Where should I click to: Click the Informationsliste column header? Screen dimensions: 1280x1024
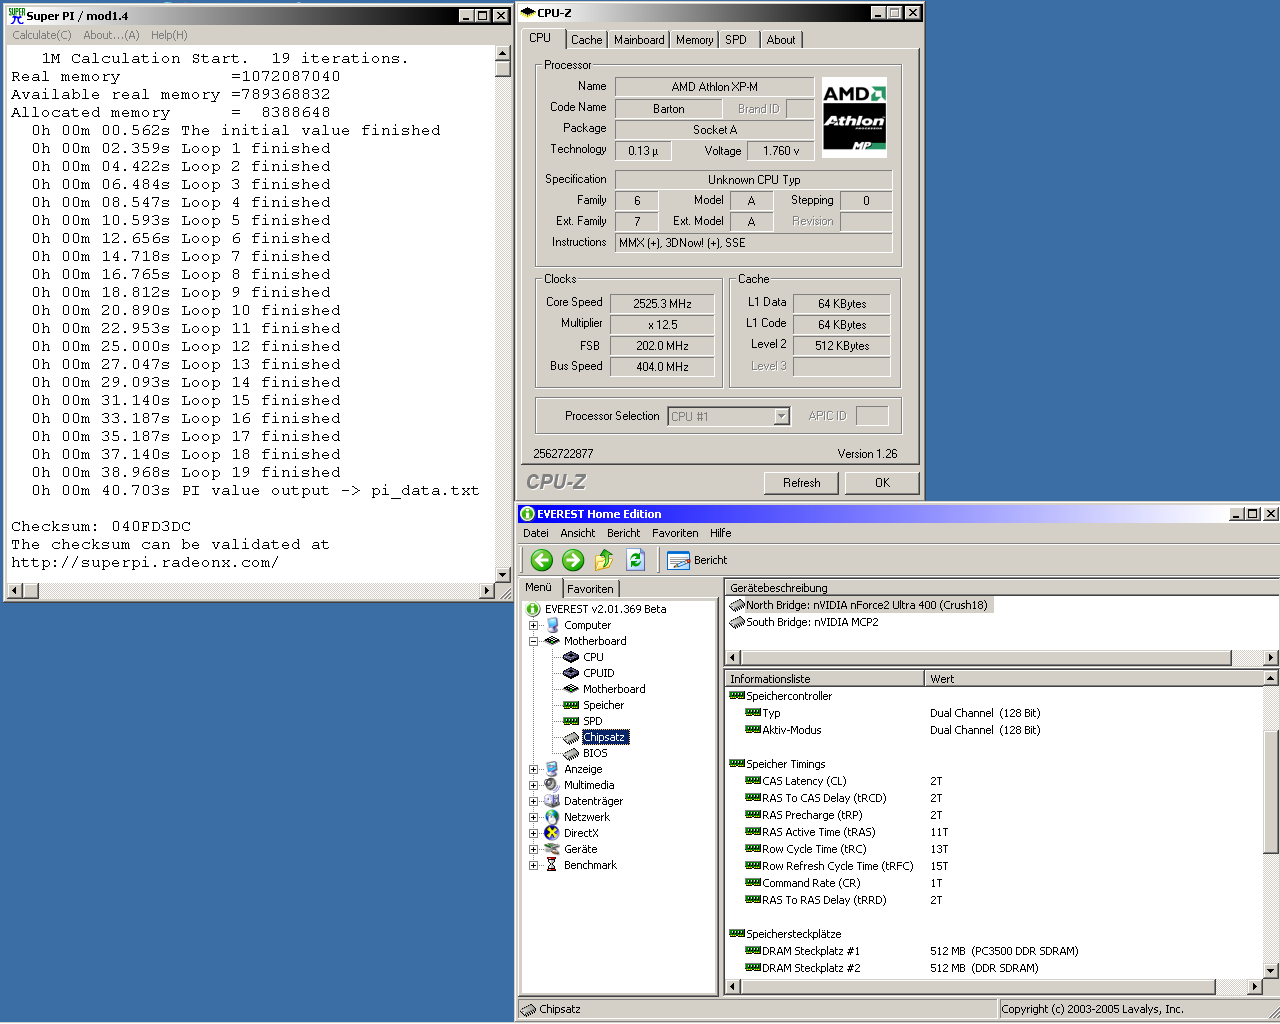pyautogui.click(x=824, y=679)
